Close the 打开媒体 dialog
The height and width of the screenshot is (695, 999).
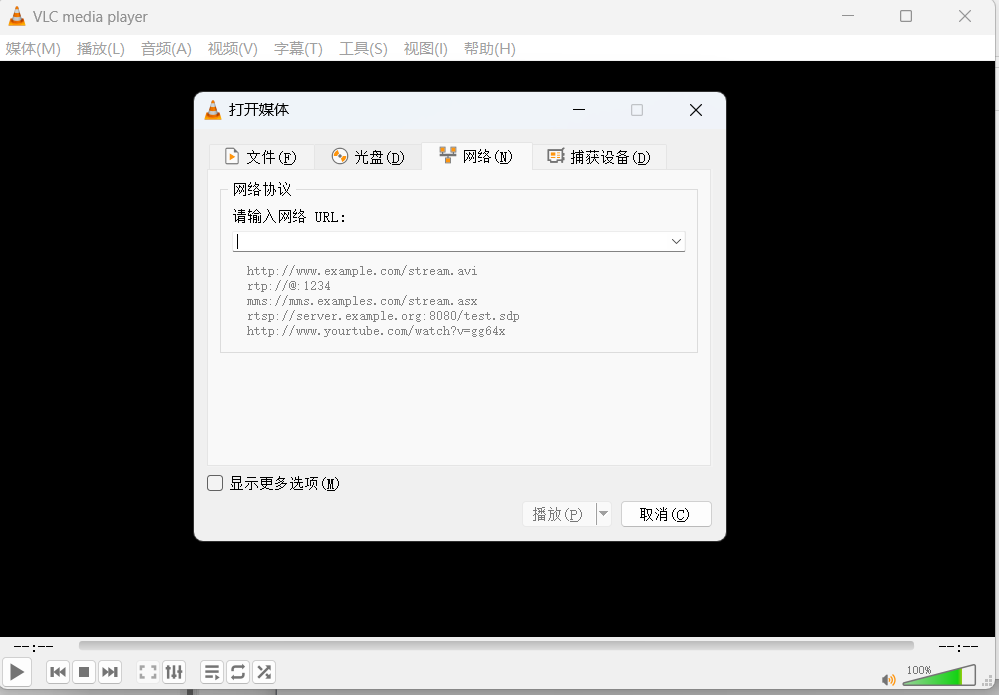point(696,110)
